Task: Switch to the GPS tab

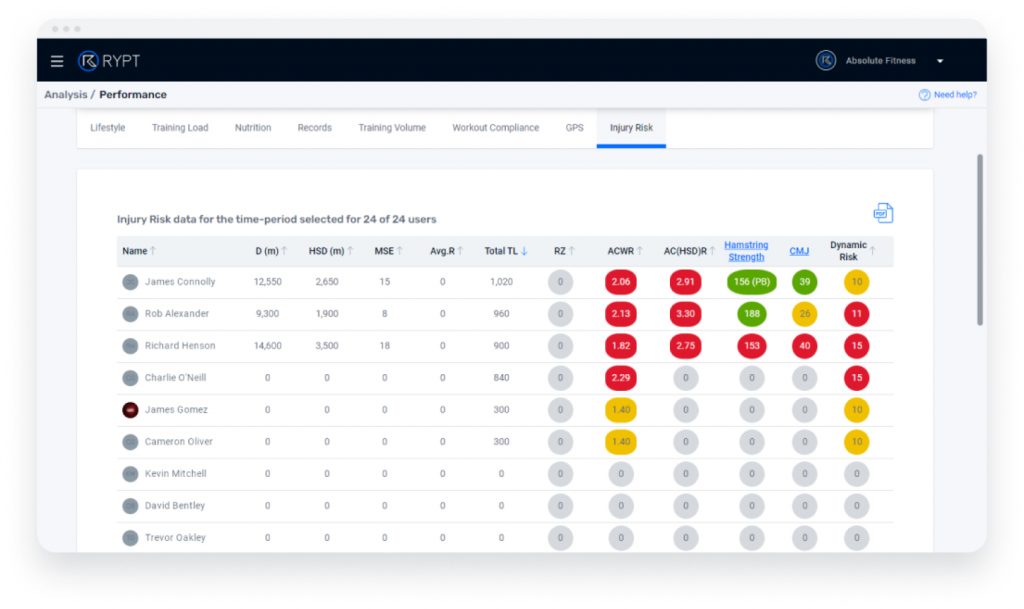Action: point(575,128)
